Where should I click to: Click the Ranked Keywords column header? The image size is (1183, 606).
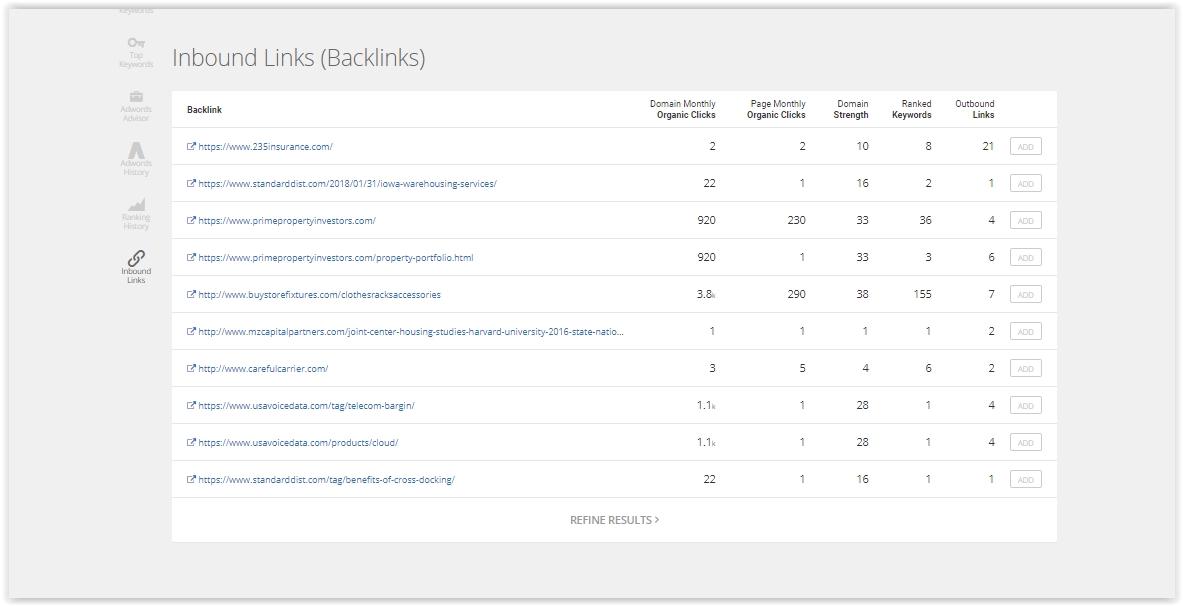[x=911, y=109]
